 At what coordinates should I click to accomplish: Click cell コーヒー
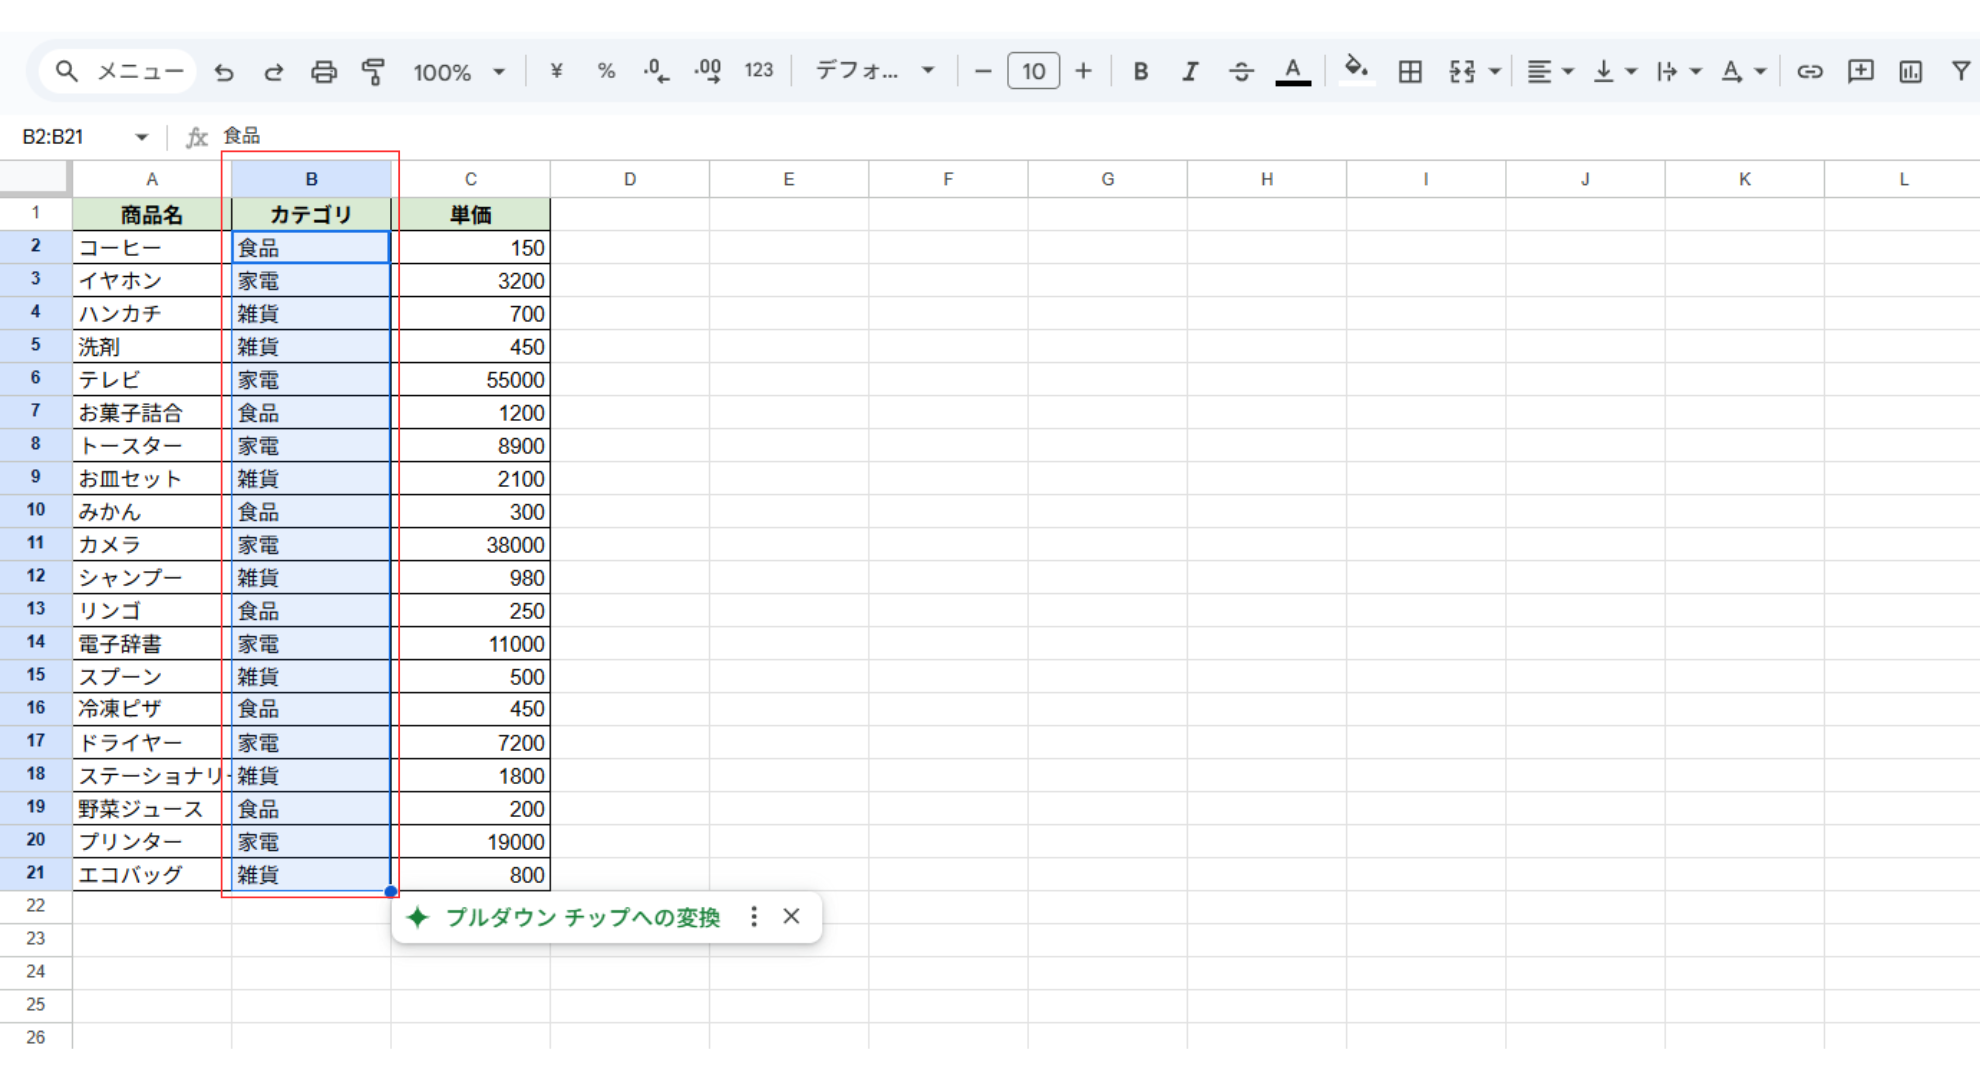(152, 247)
